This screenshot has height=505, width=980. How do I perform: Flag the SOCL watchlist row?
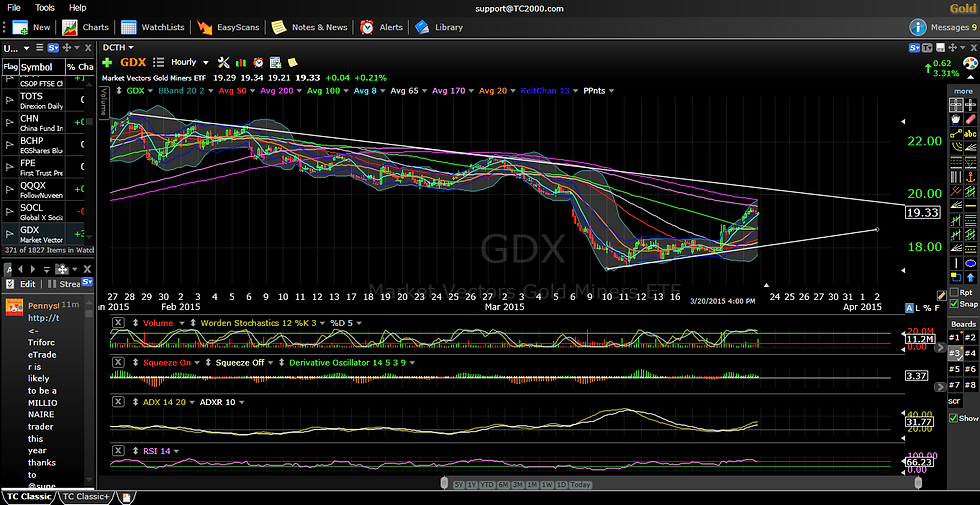coord(9,212)
